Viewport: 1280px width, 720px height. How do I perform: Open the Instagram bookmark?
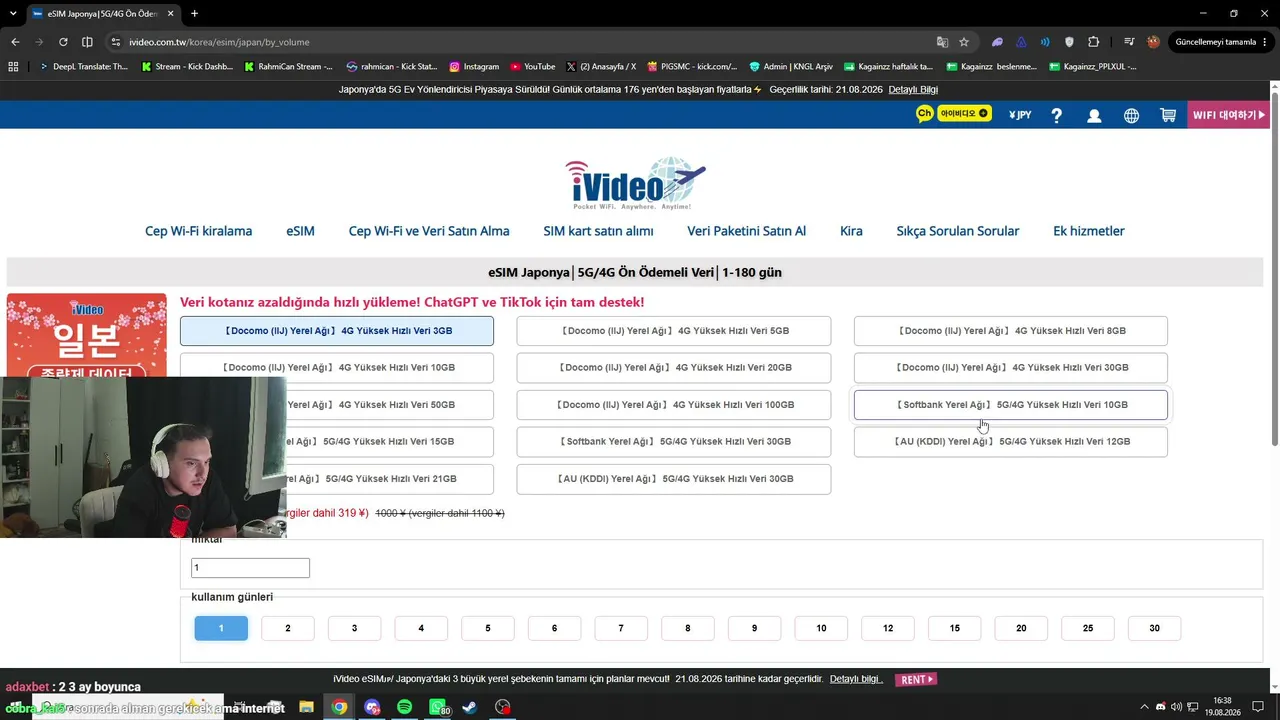pyautogui.click(x=474, y=67)
